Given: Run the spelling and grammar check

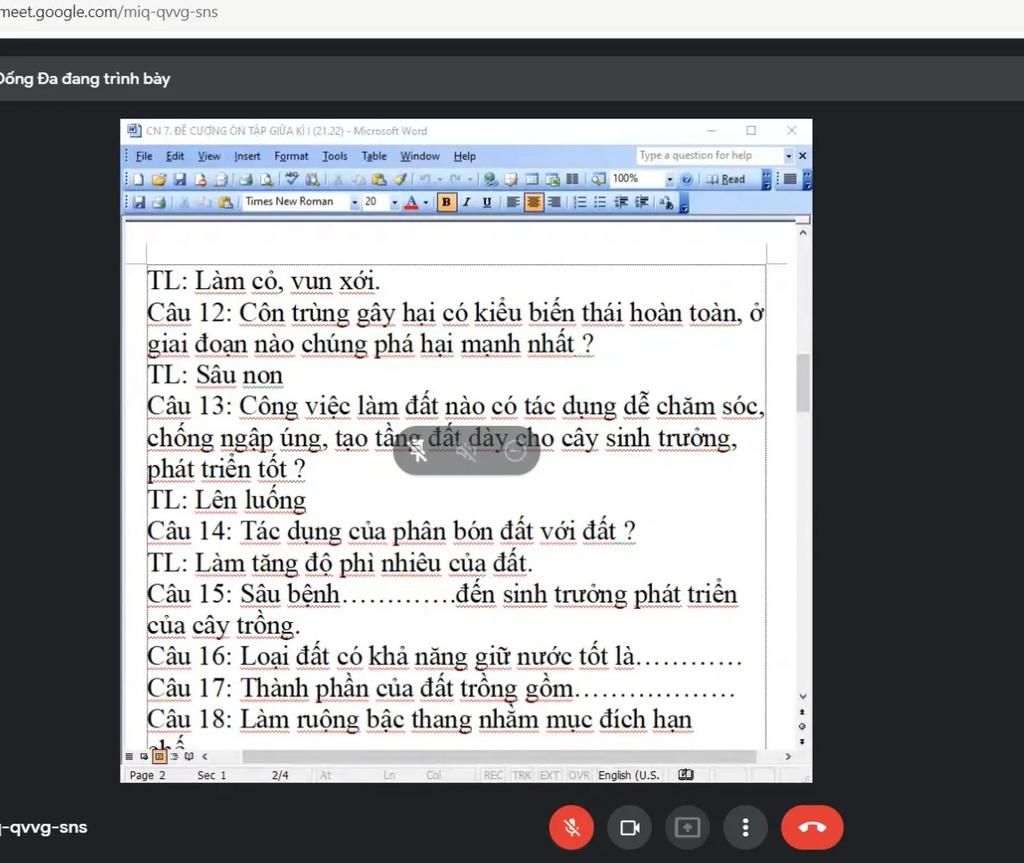Looking at the screenshot, I should [292, 179].
